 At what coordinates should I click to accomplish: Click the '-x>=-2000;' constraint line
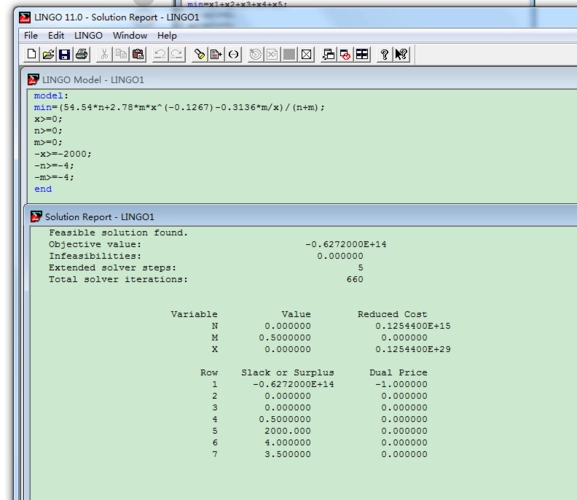coord(63,154)
